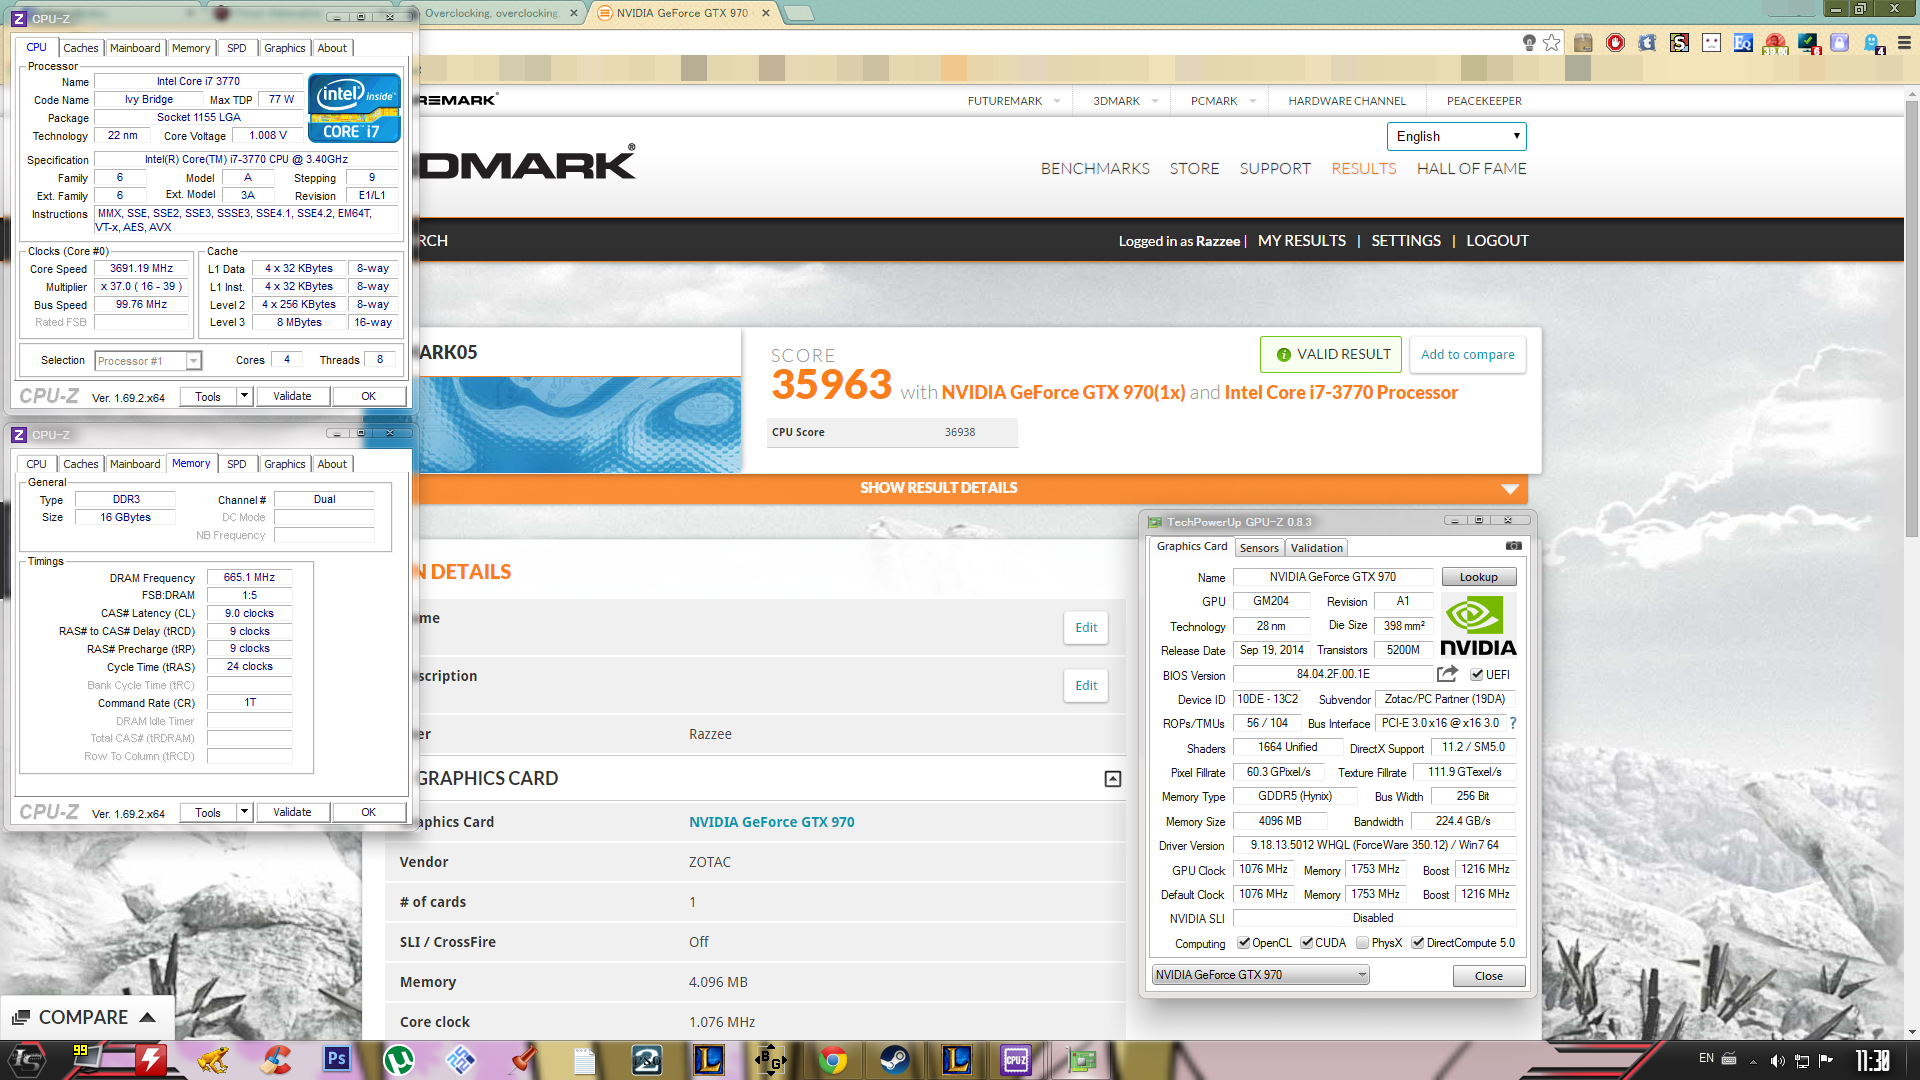Open the English language dropdown

pyautogui.click(x=1456, y=136)
